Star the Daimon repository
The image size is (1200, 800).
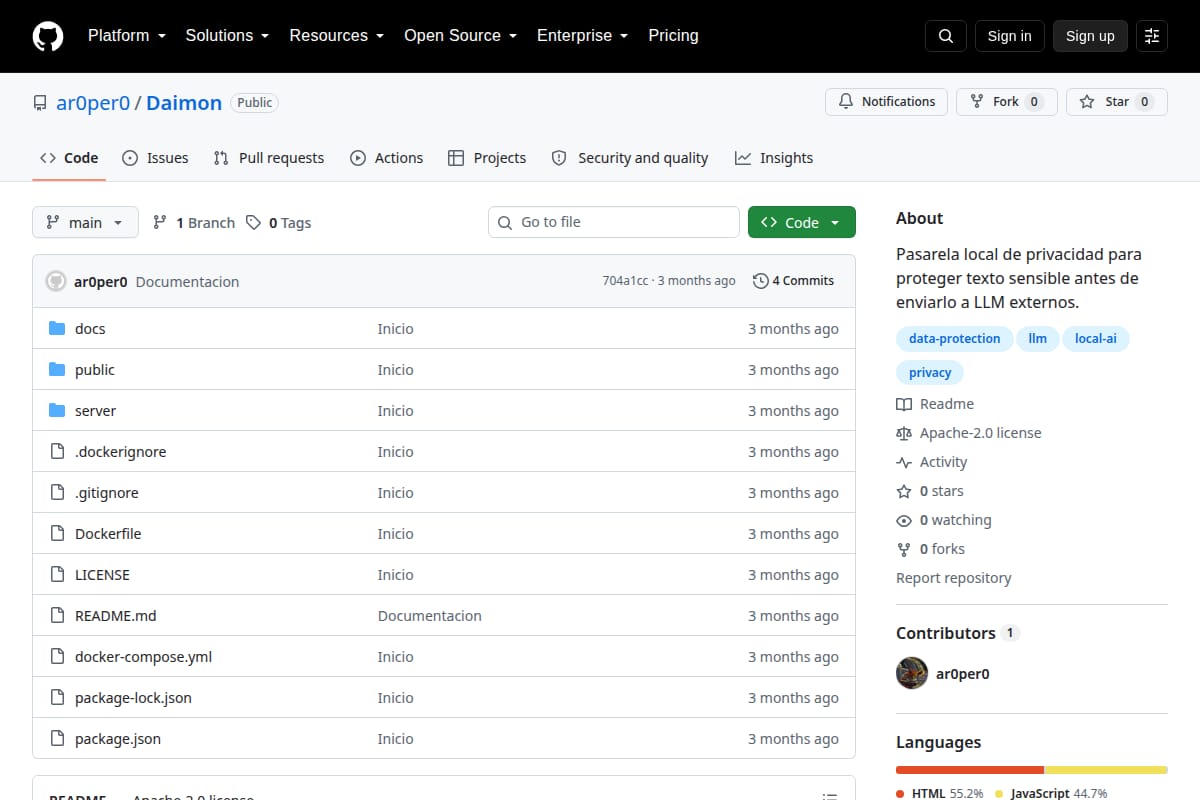[x=1116, y=101]
